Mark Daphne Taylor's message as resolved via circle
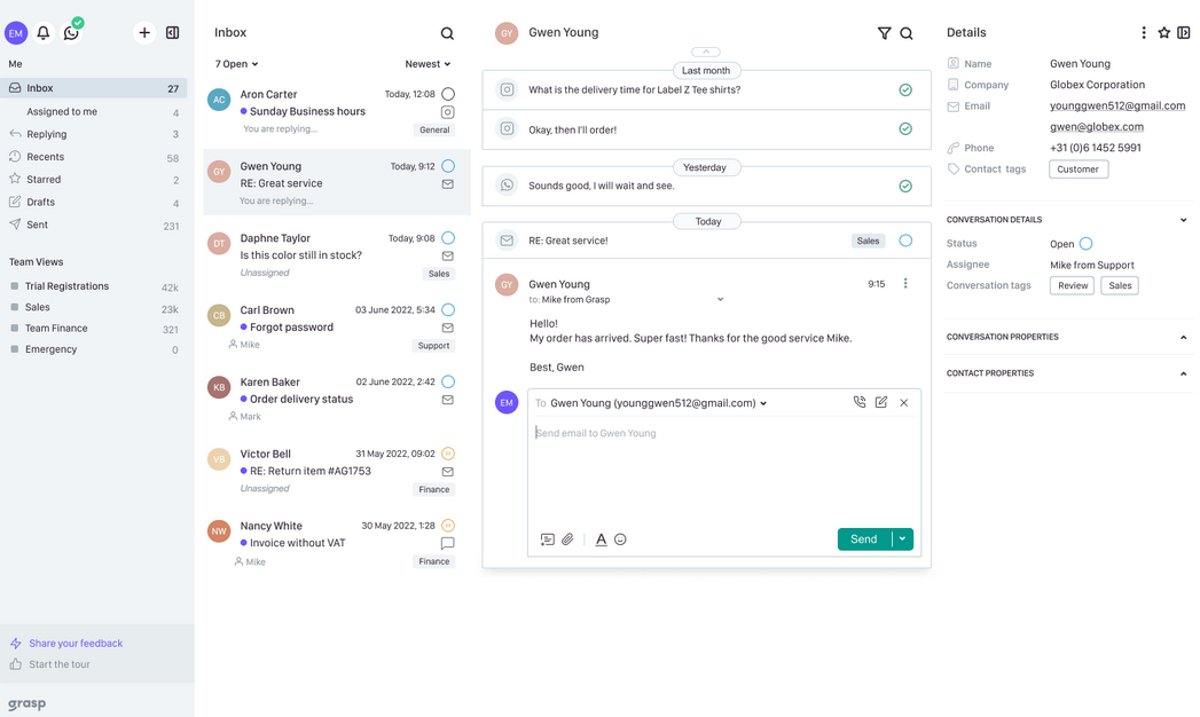 pos(447,238)
